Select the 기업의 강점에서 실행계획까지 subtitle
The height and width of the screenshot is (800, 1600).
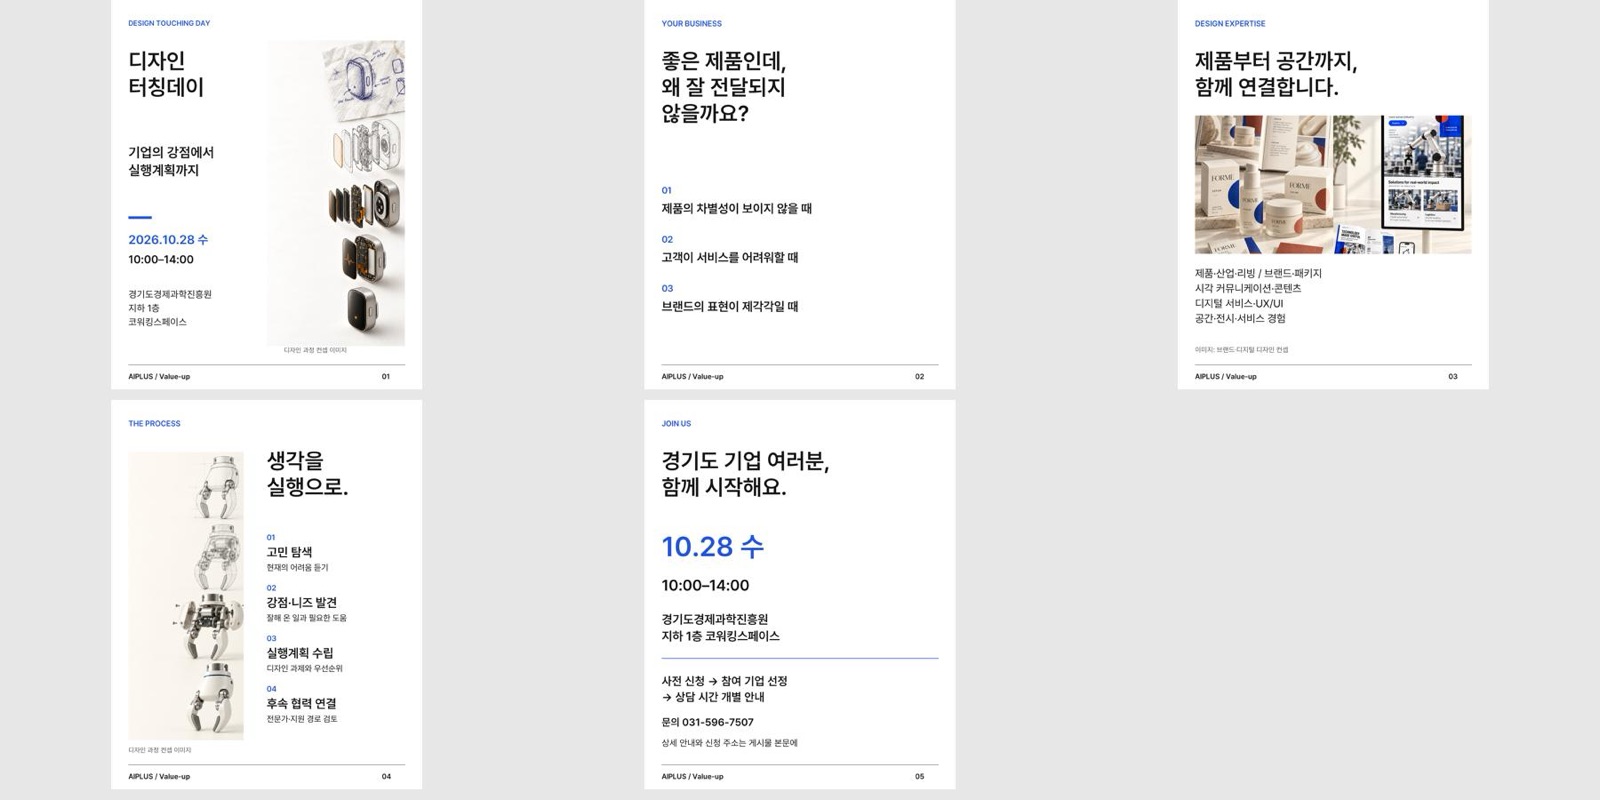(x=171, y=161)
